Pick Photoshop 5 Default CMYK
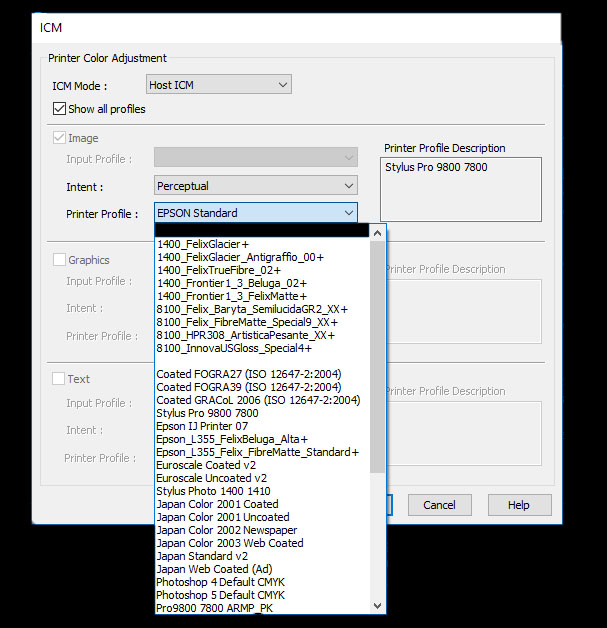Viewport: 607px width, 628px height. pos(262,595)
